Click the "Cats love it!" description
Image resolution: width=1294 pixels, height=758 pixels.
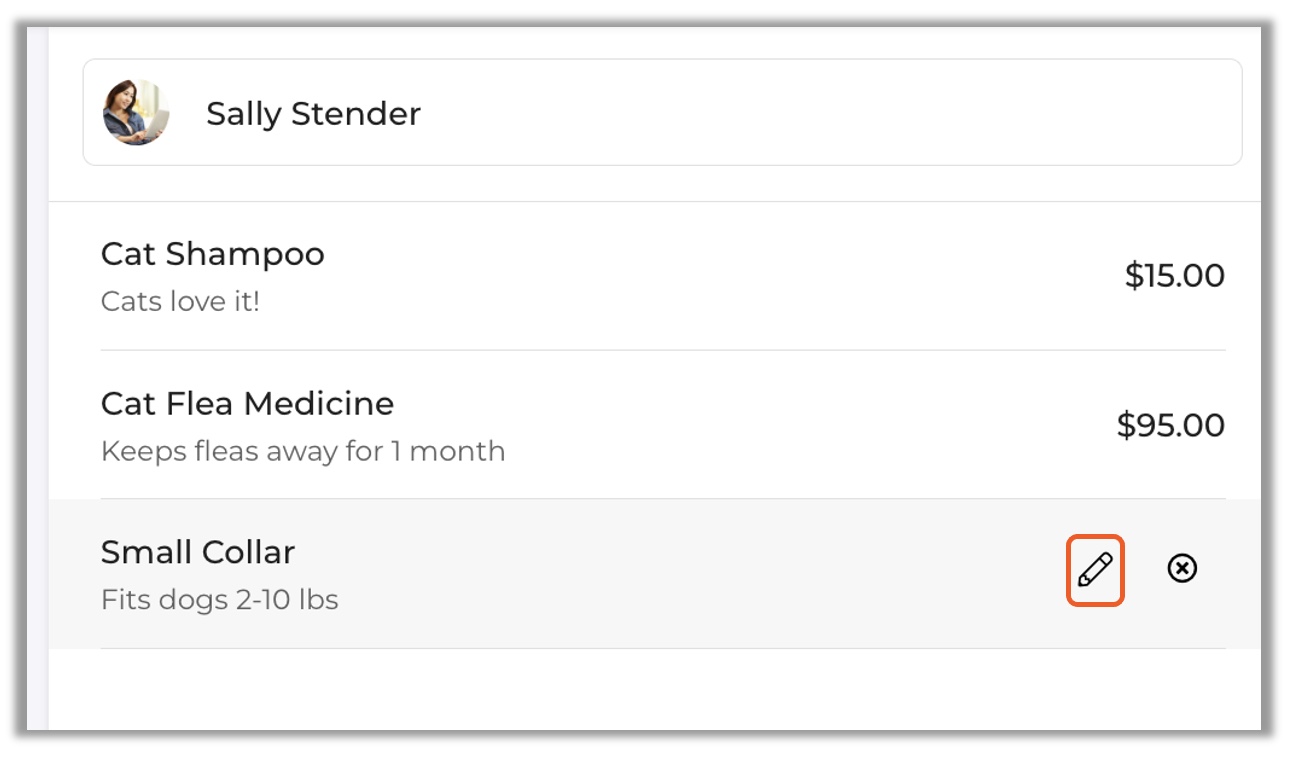180,302
